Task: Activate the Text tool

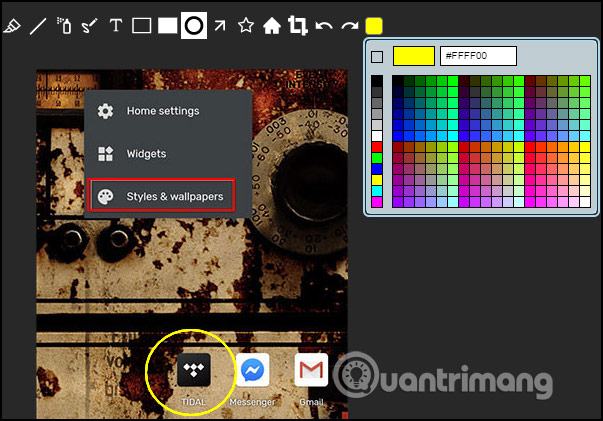Action: click(116, 25)
